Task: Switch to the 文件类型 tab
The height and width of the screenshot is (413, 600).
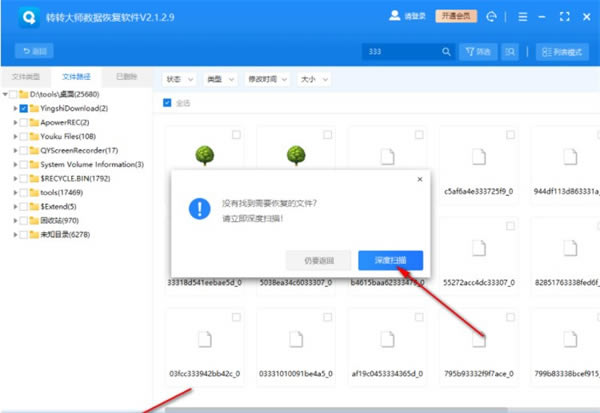Action: (x=26, y=76)
